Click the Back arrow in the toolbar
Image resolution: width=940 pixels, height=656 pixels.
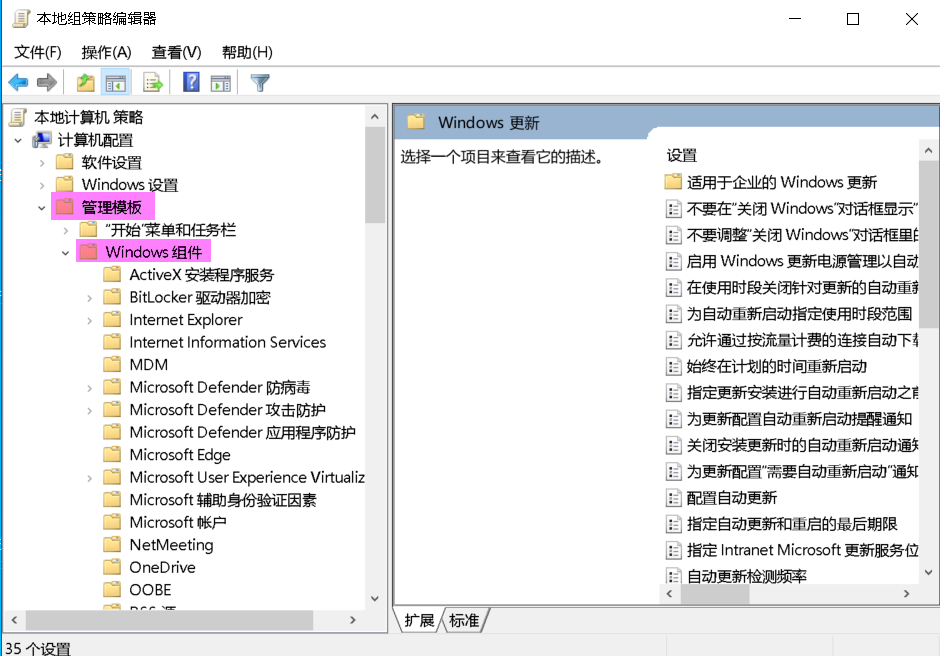click(x=19, y=82)
